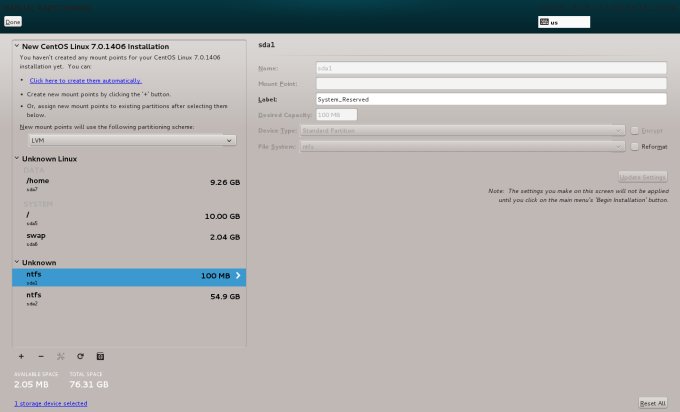
Task: Click the sda1 heading in the details pane
Action: pyautogui.click(x=267, y=45)
